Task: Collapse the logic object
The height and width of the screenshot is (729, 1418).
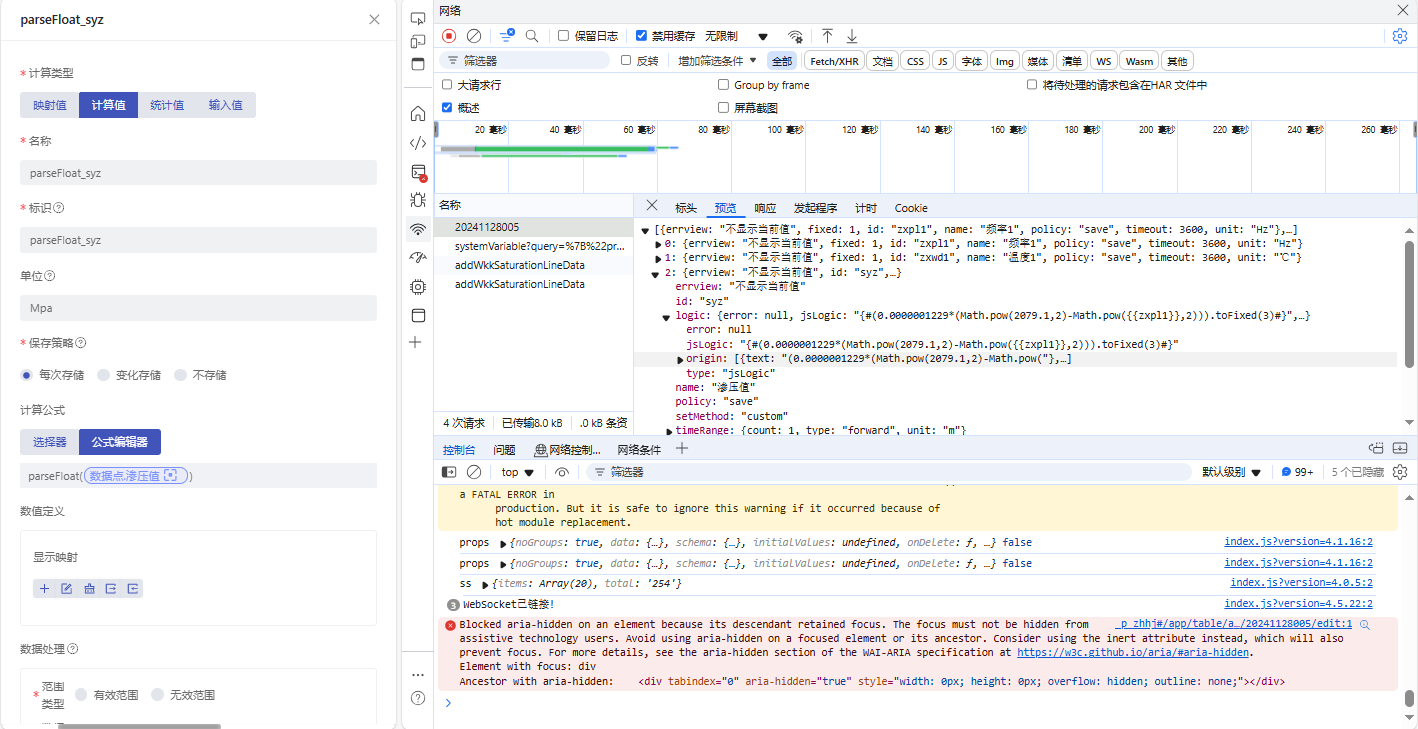Action: click(x=666, y=316)
